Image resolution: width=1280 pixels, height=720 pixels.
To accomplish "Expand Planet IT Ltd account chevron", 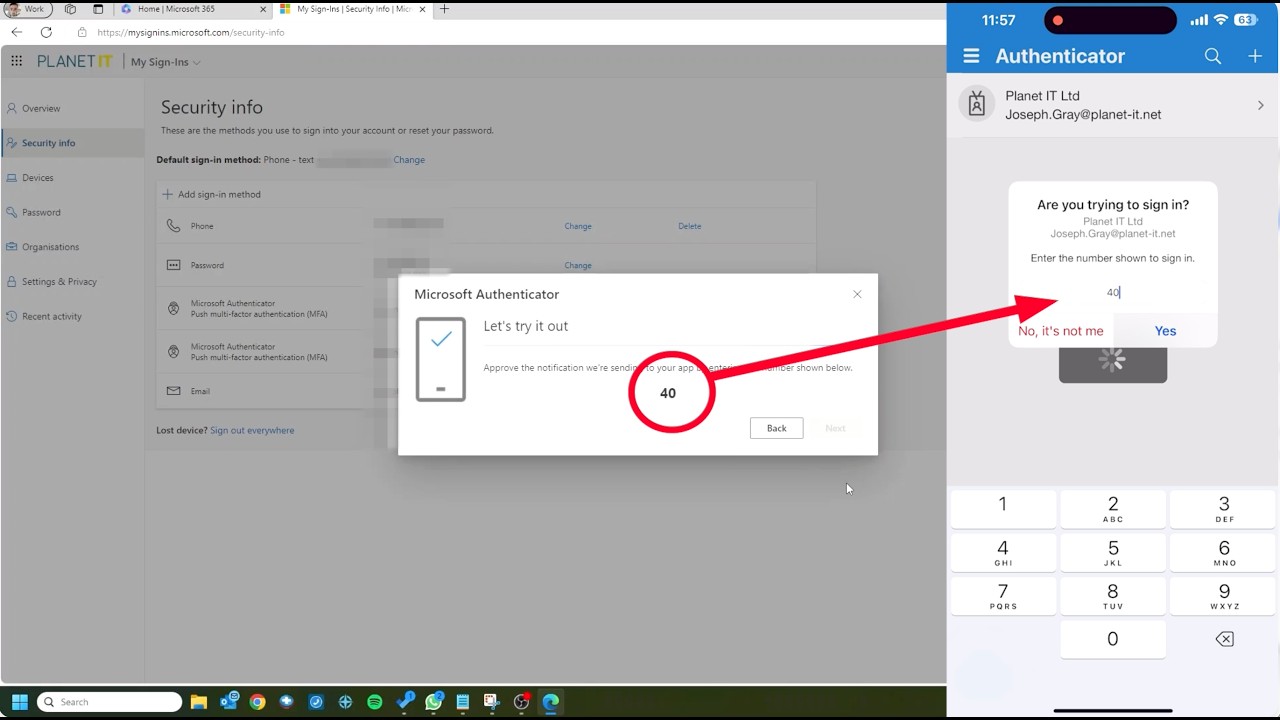I will (1260, 105).
